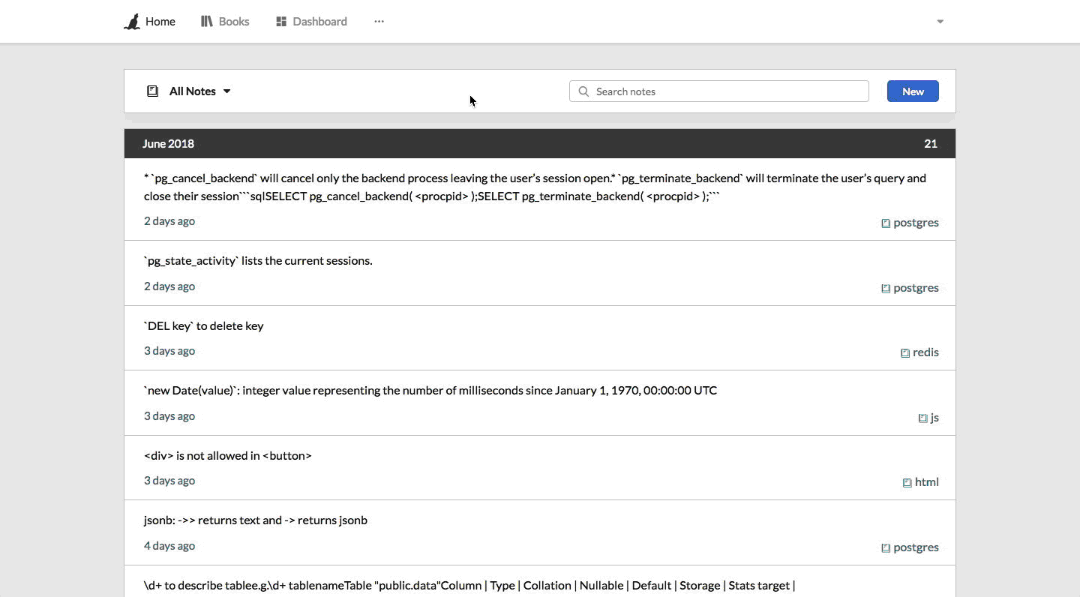Screen dimensions: 1080x597
Task: Expand the account dropdown caret at top right
Action: click(940, 21)
